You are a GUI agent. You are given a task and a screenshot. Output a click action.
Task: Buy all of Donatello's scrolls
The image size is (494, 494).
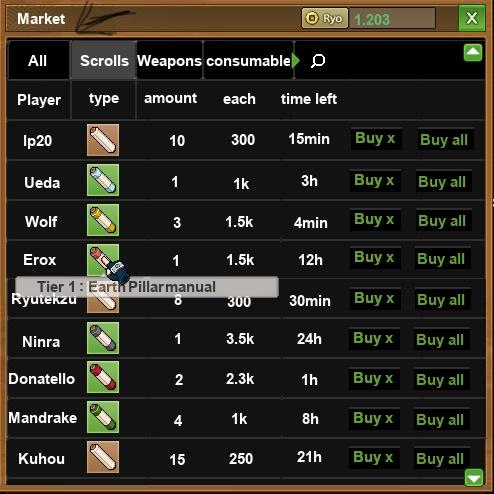[x=441, y=379]
